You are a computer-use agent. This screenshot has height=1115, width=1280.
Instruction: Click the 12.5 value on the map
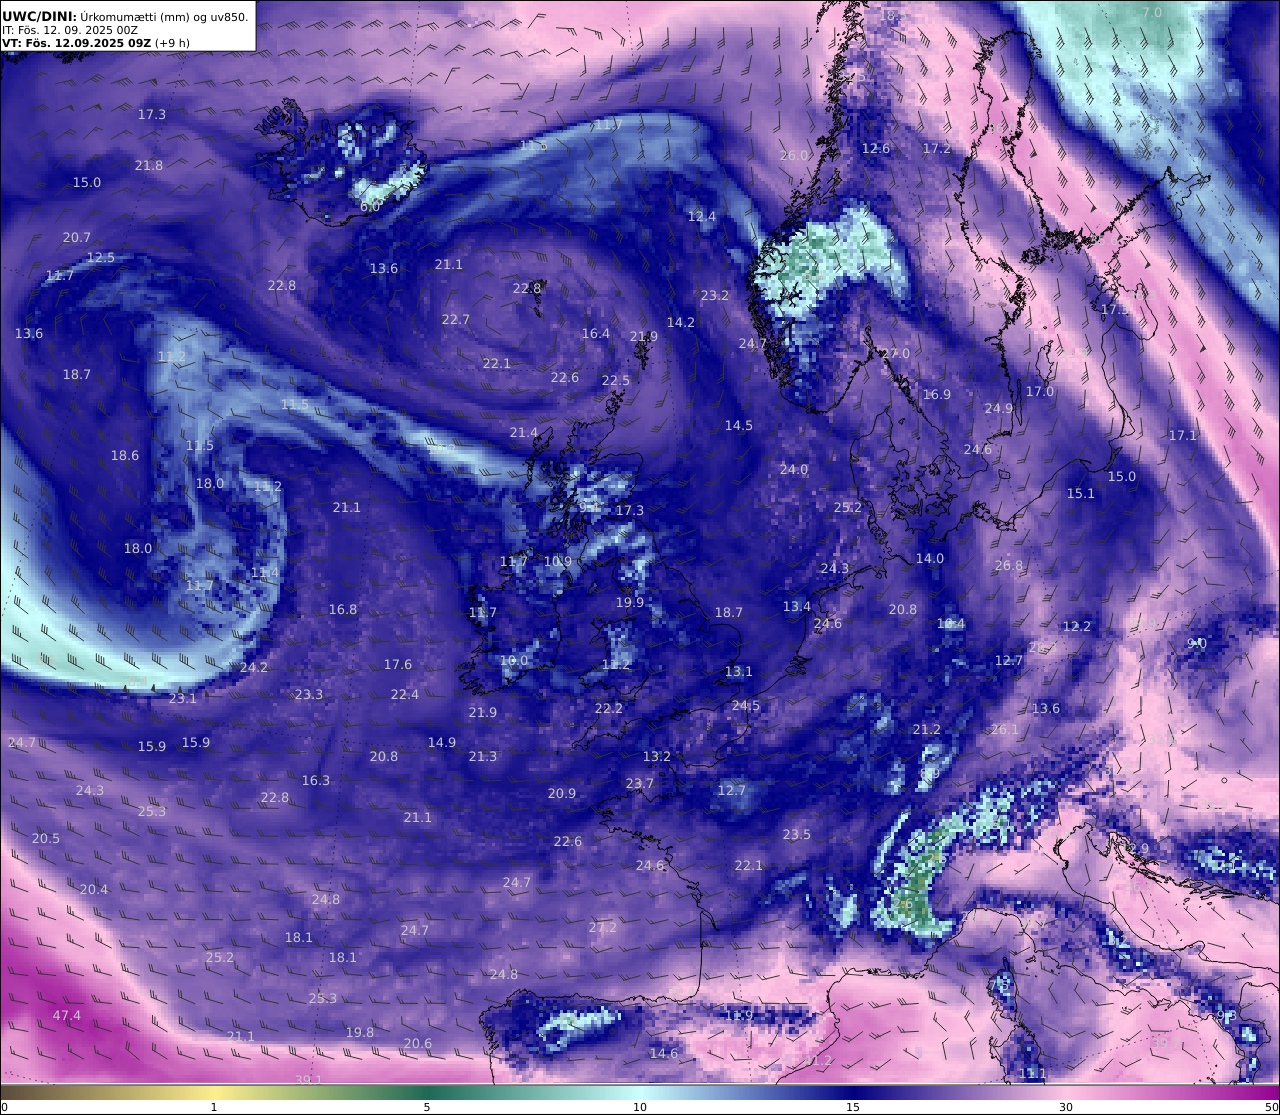(101, 257)
